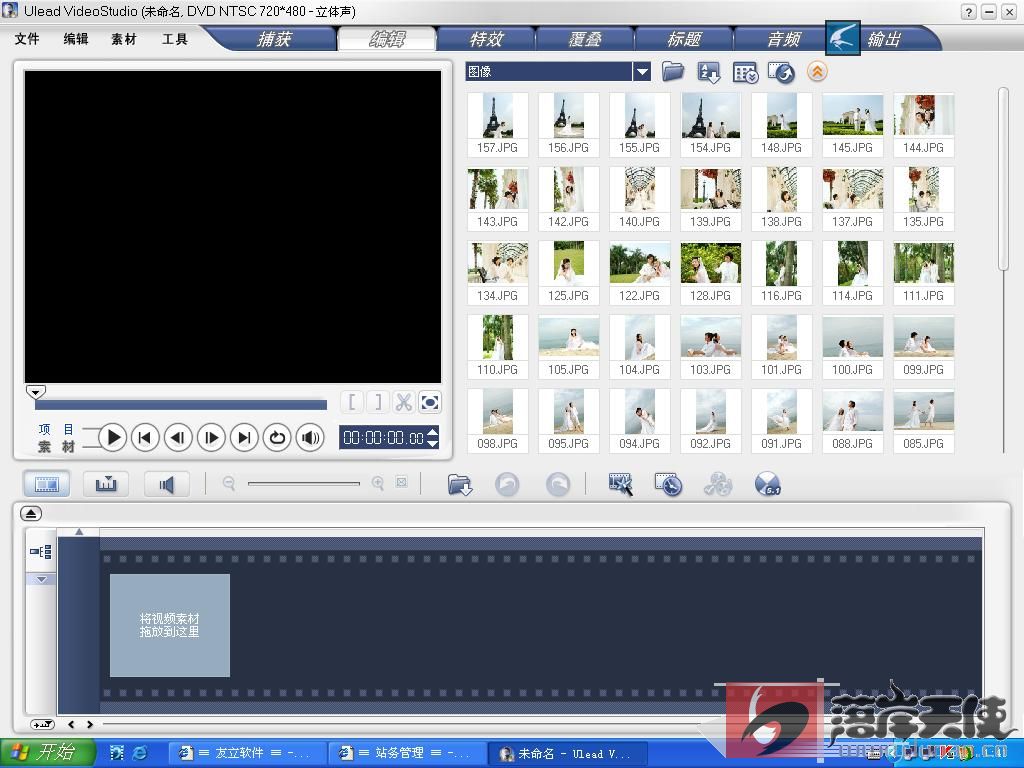
Task: Switch to the 音频 step tab
Action: point(783,39)
